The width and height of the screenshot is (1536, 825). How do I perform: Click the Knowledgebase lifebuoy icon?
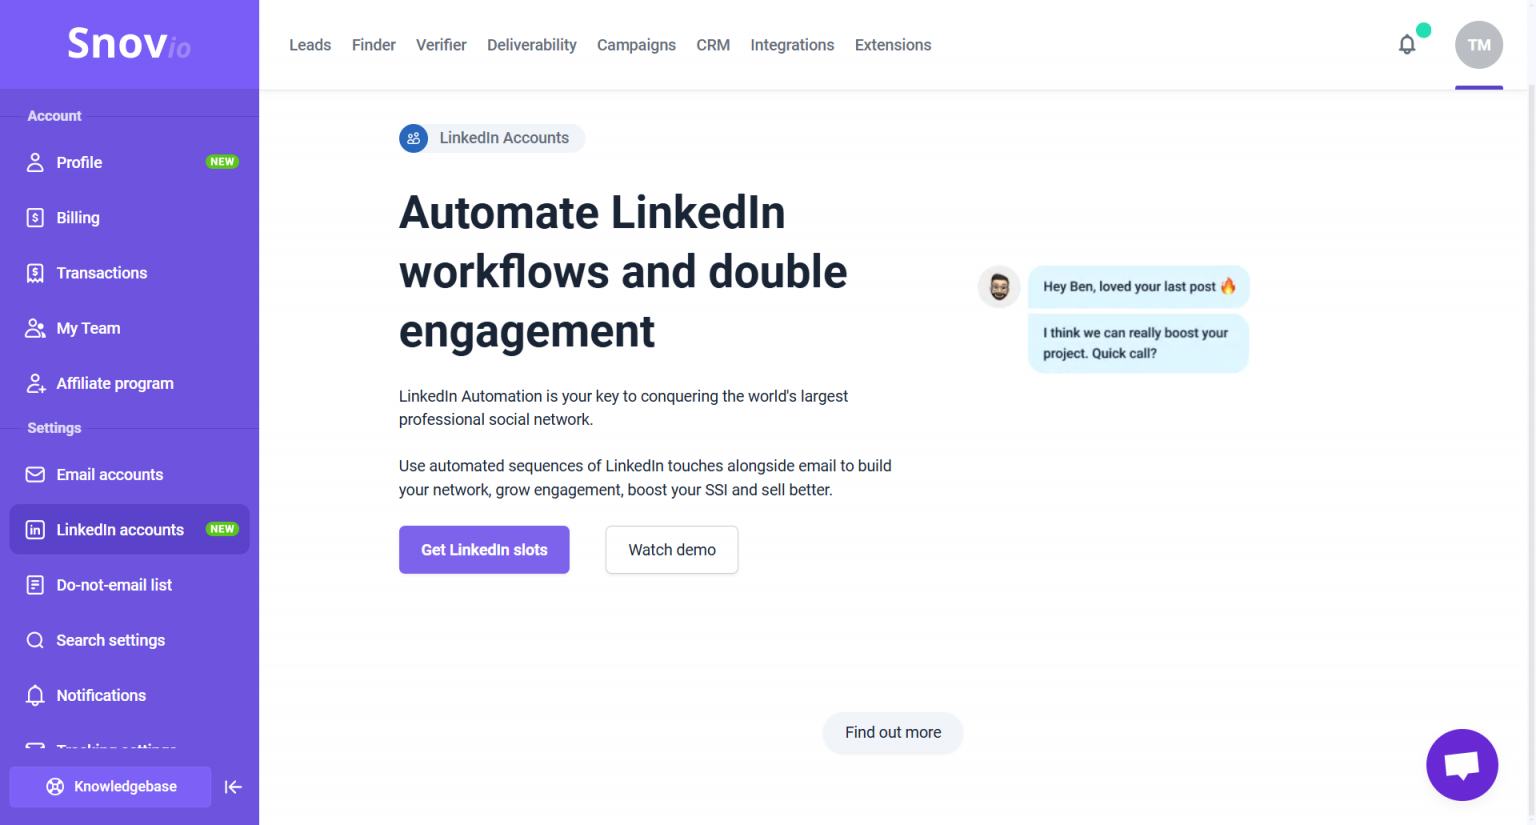coord(55,787)
